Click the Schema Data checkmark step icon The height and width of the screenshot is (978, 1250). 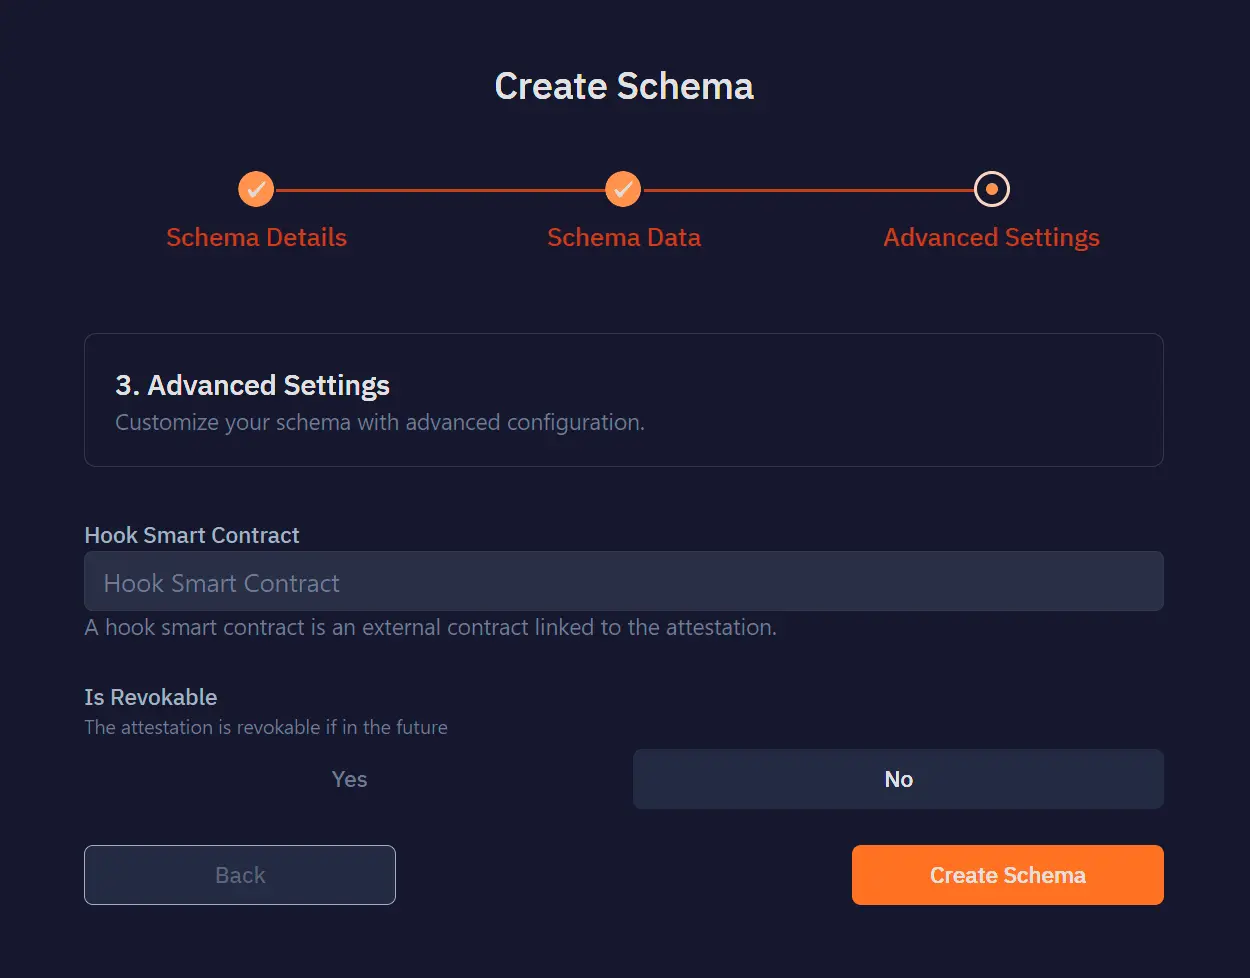pos(623,189)
